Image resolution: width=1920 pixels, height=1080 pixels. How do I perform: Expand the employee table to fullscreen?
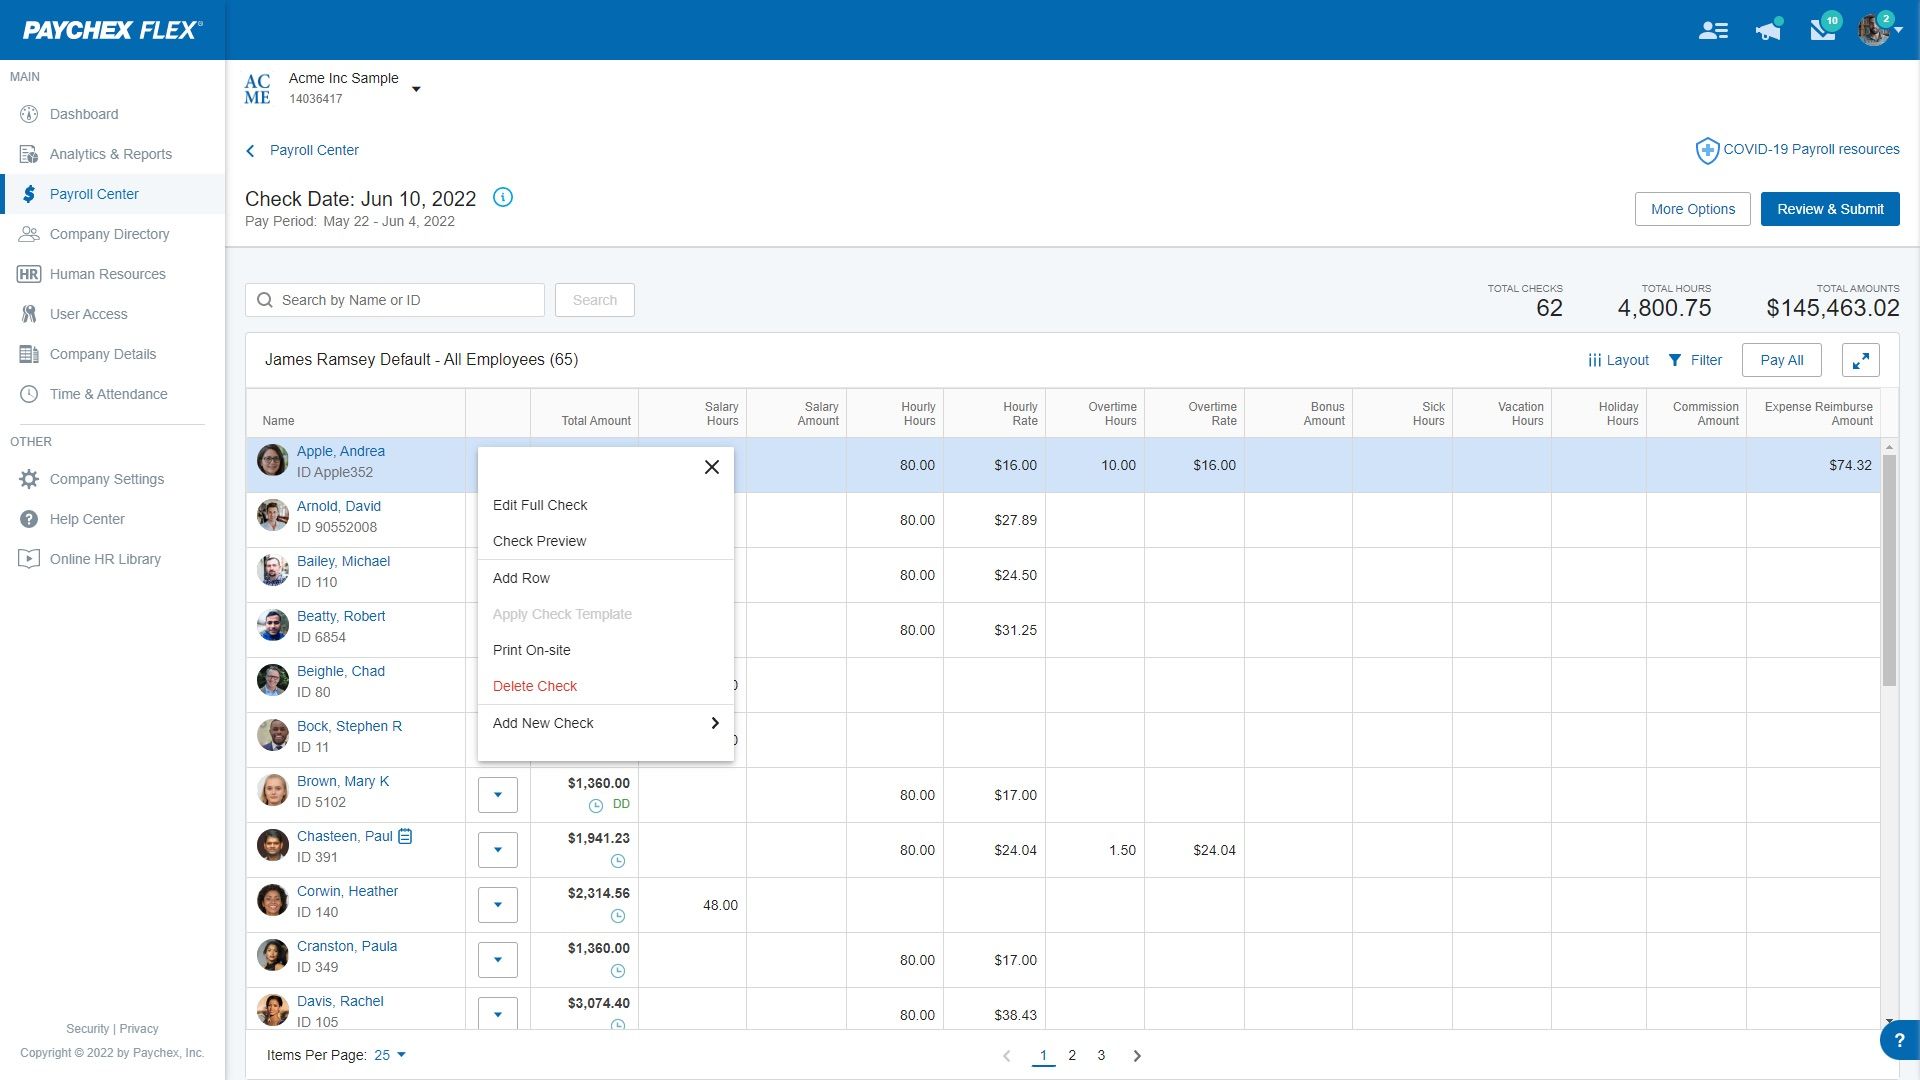[x=1860, y=360]
